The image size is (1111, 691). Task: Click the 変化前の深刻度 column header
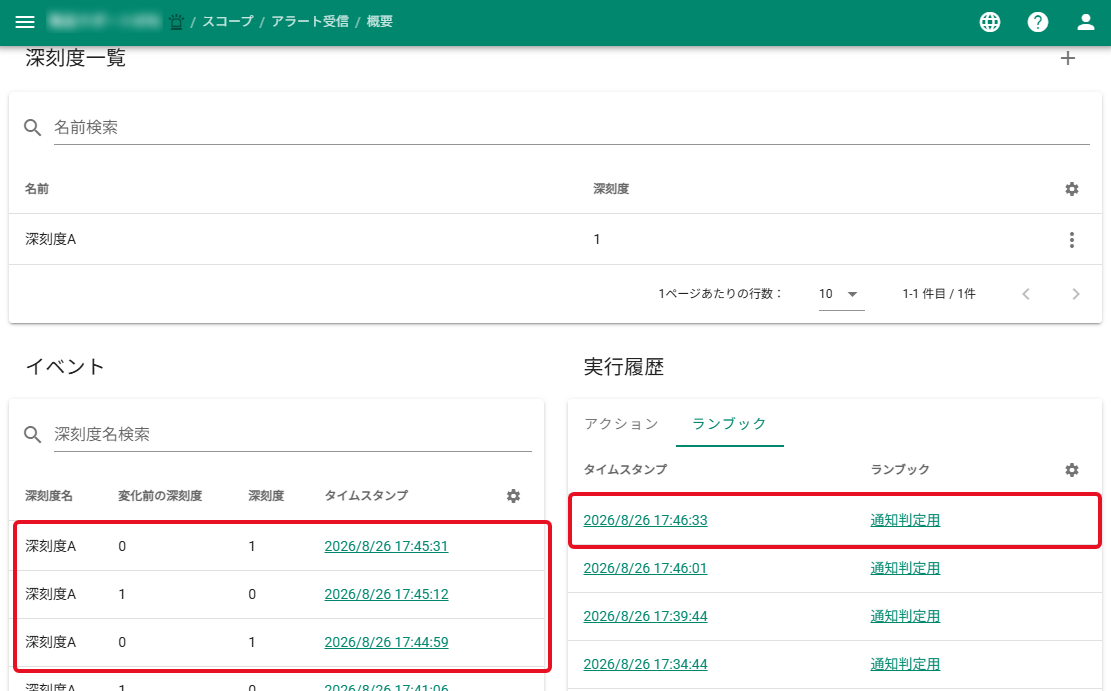160,496
